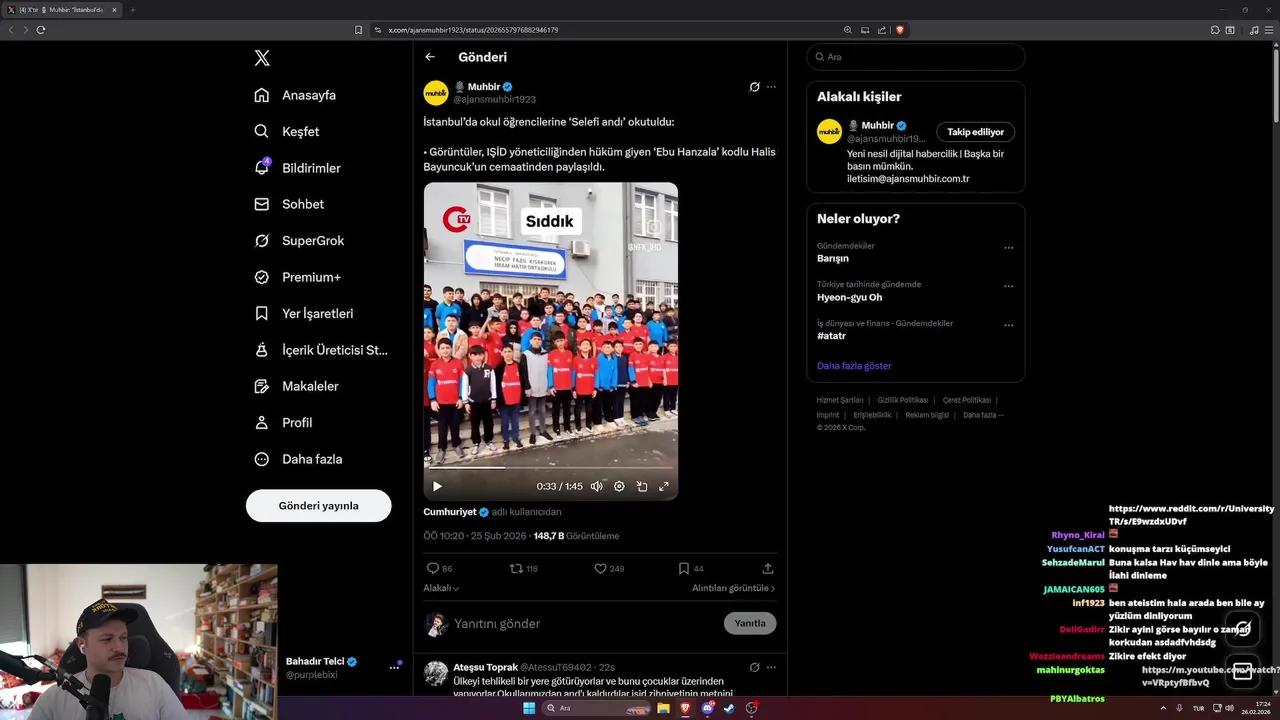Open Steam from the taskbar
The width and height of the screenshot is (1280, 720).
coord(729,708)
